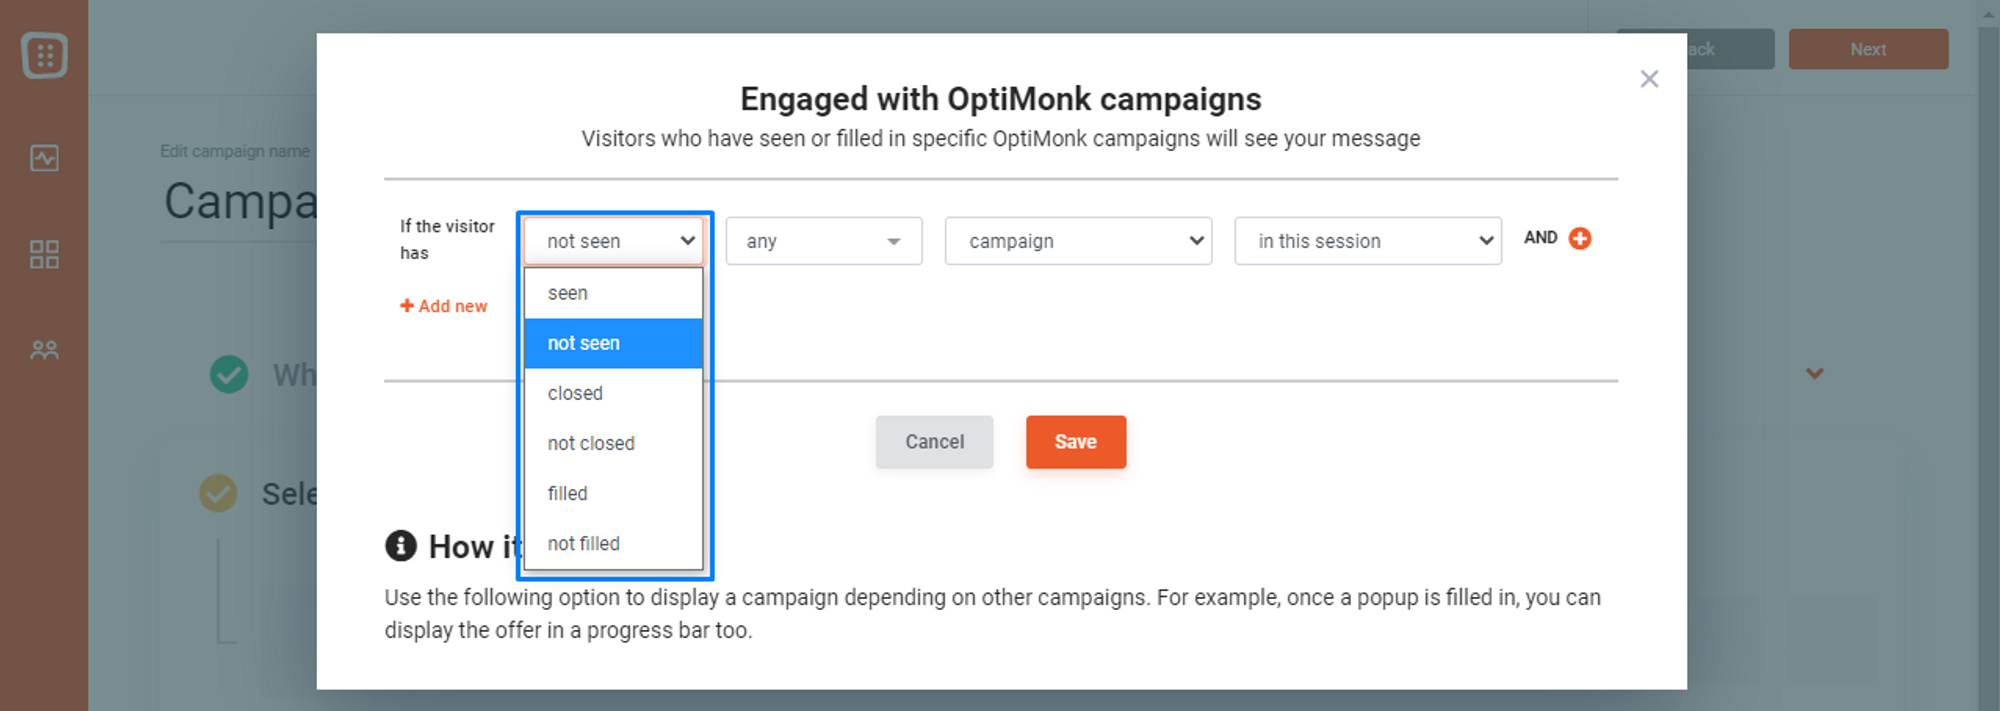Click the 'Add new' link
This screenshot has width=2000, height=711.
click(x=444, y=306)
